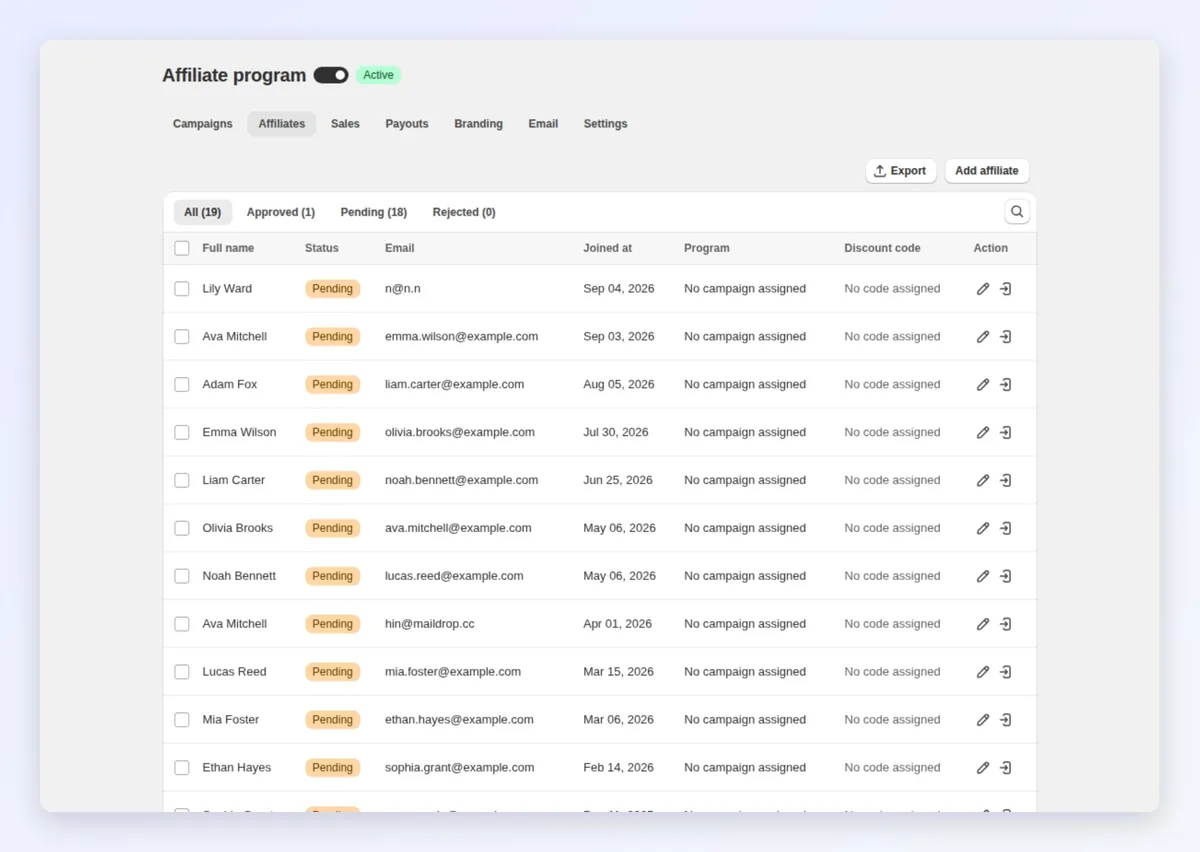Filter by Pending (18)
Screen dimensions: 1200x852
click(374, 212)
